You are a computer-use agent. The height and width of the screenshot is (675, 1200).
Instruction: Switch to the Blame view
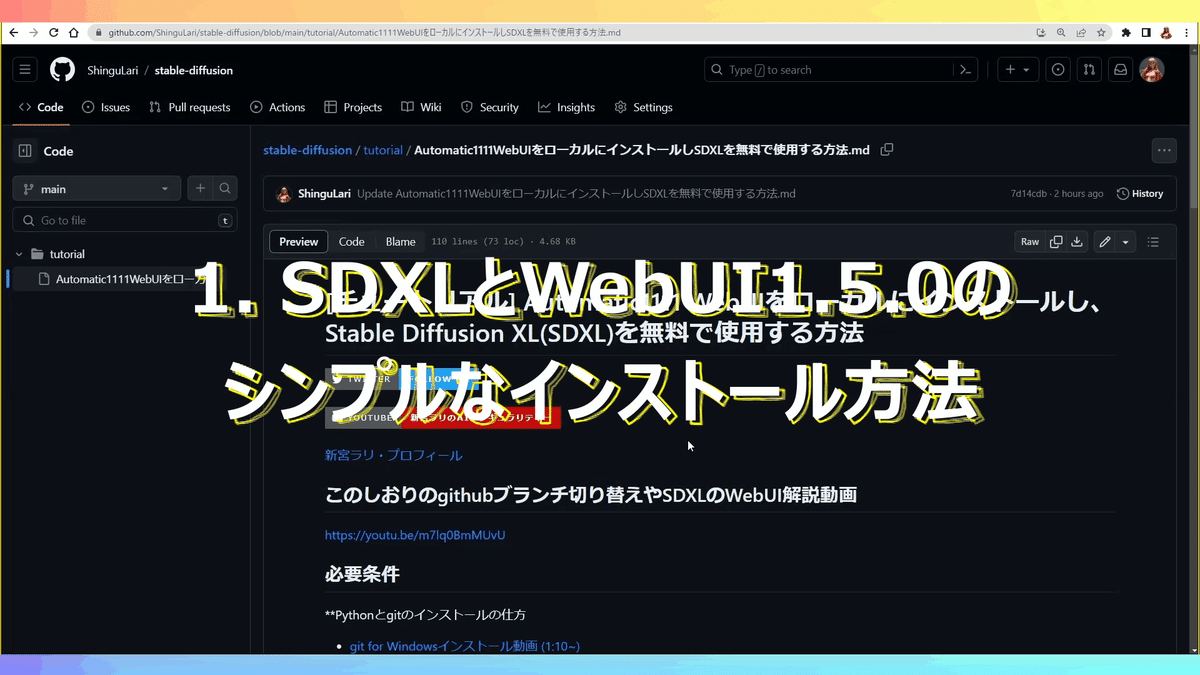coord(401,241)
